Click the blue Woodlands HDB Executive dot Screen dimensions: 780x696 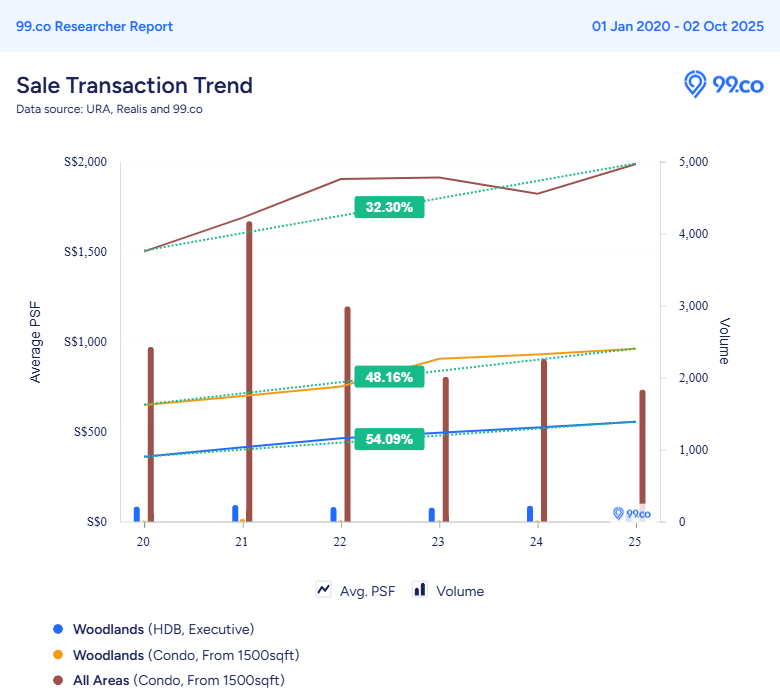(58, 629)
